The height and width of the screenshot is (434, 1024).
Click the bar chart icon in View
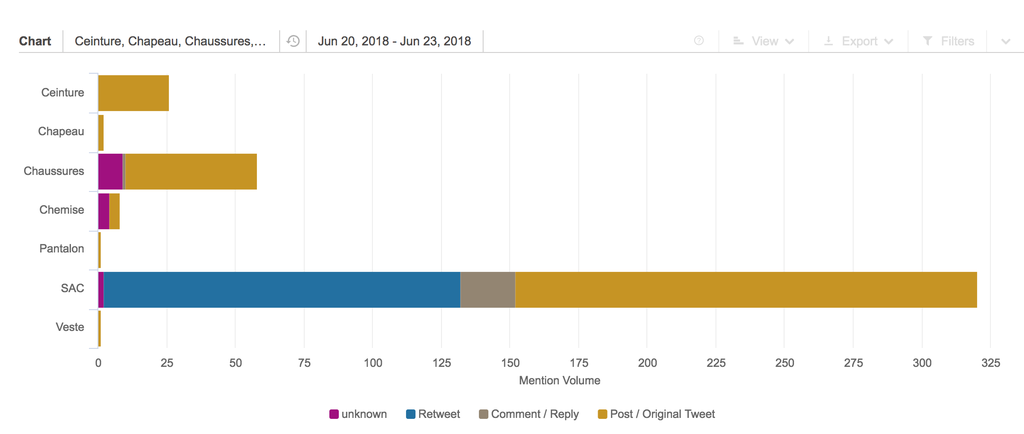click(738, 41)
